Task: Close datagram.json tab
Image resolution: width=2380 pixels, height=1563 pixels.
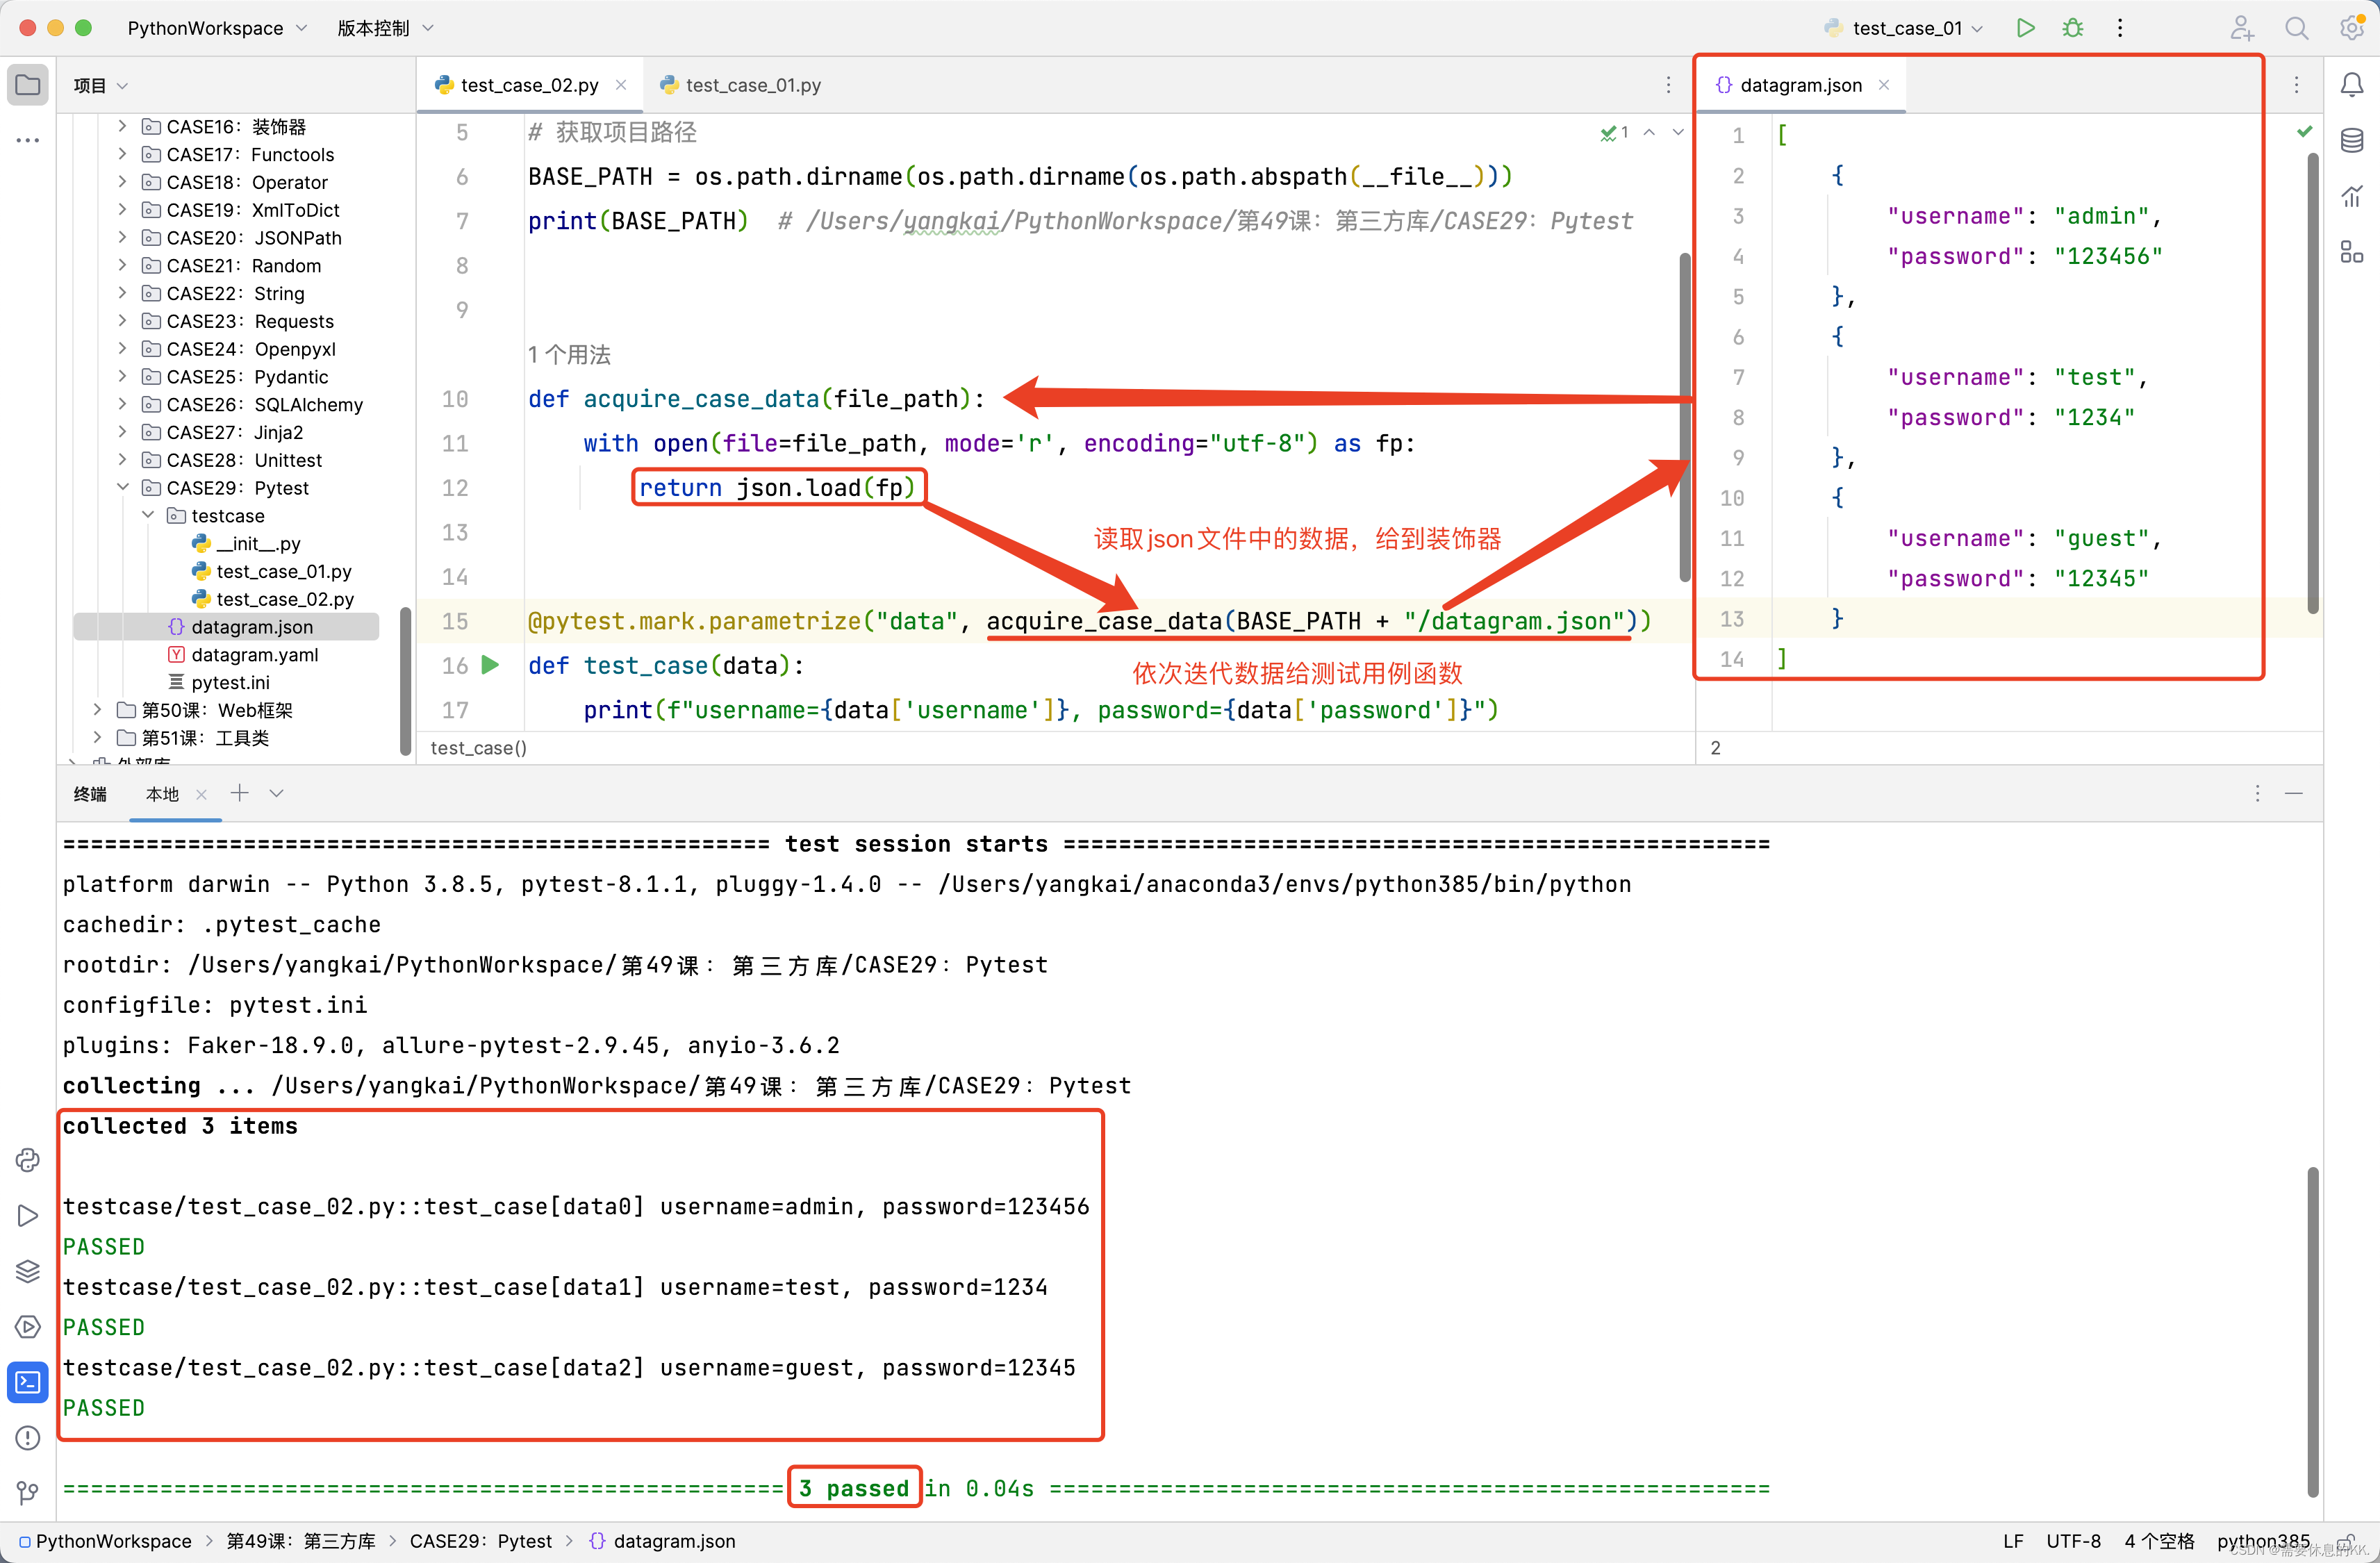Action: (x=1884, y=85)
